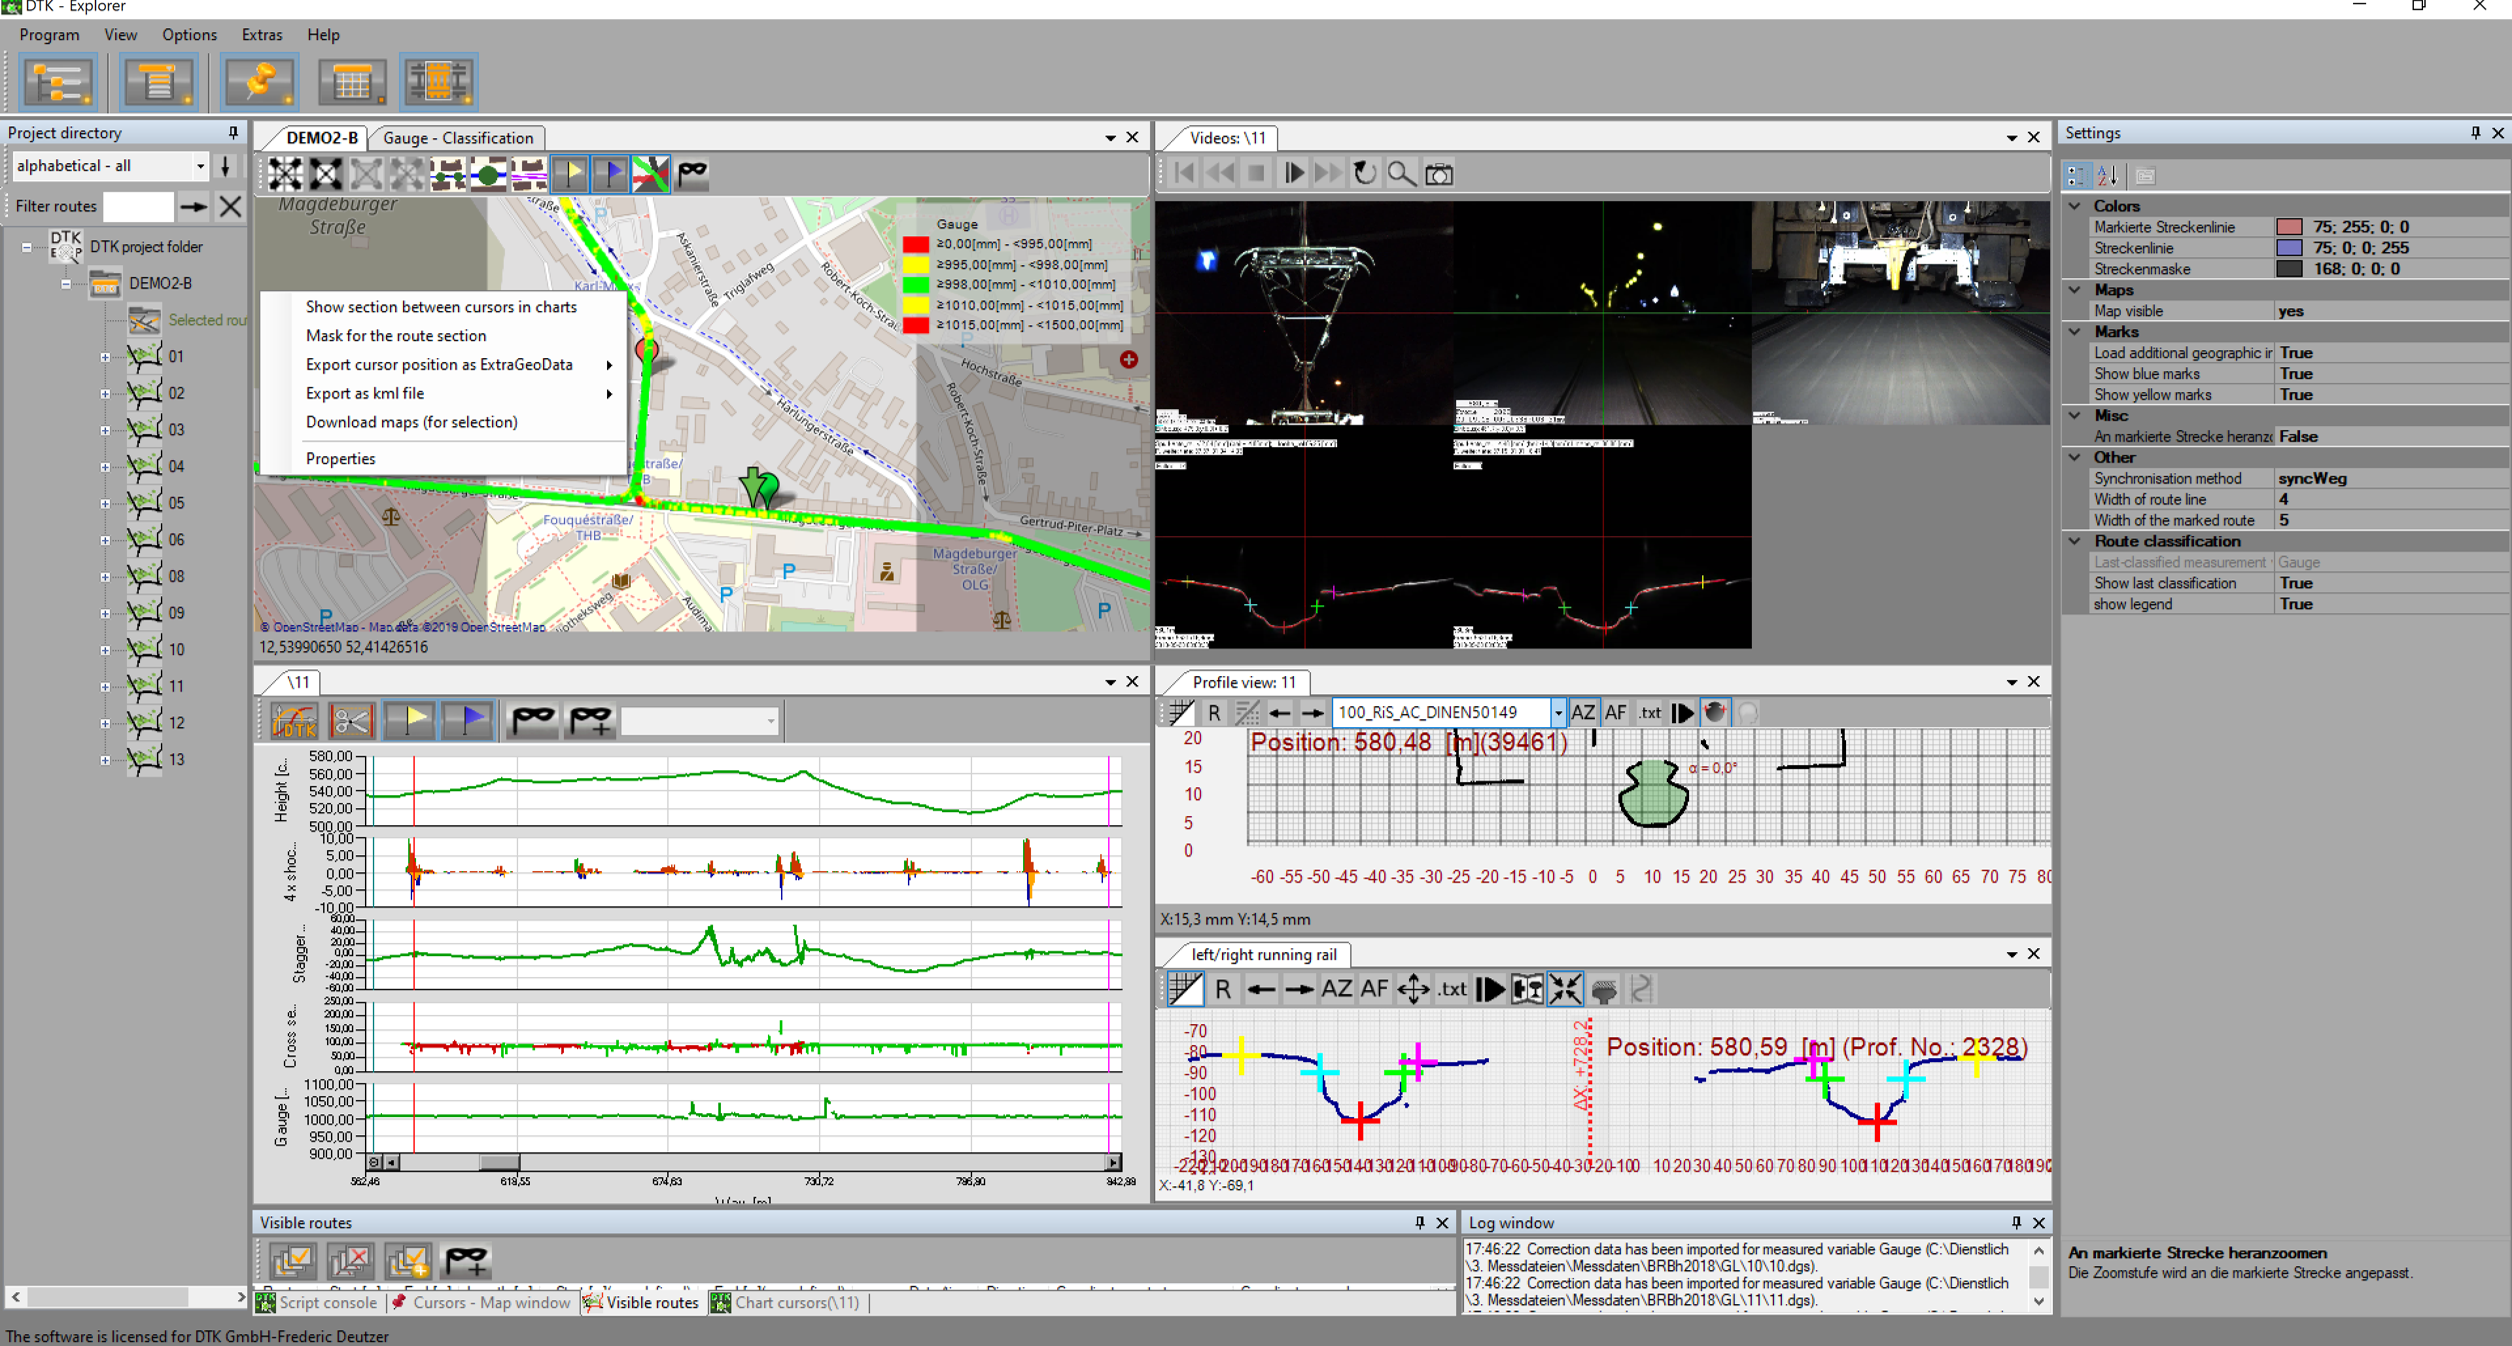Play the video with step-play button
The image size is (2512, 1346).
click(x=1293, y=174)
